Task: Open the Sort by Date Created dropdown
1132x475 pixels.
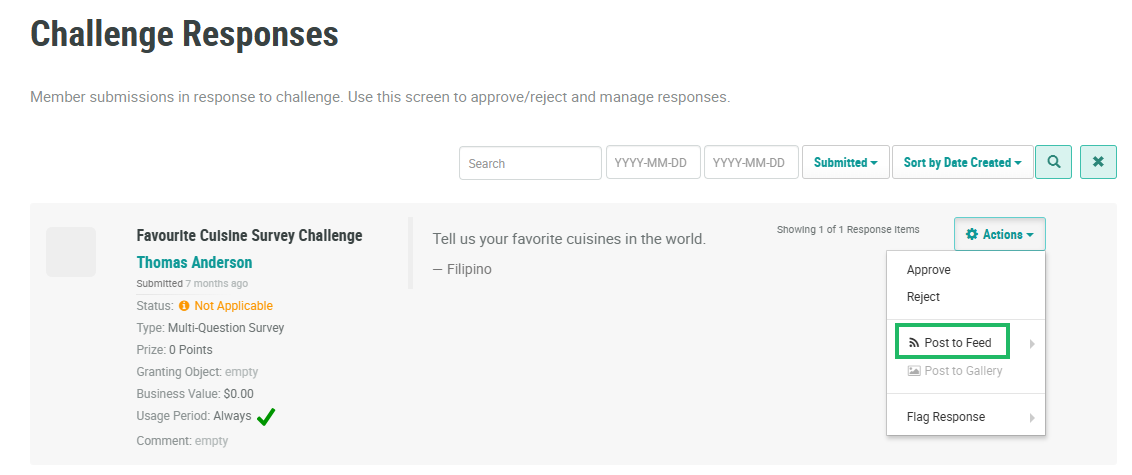Action: (962, 163)
